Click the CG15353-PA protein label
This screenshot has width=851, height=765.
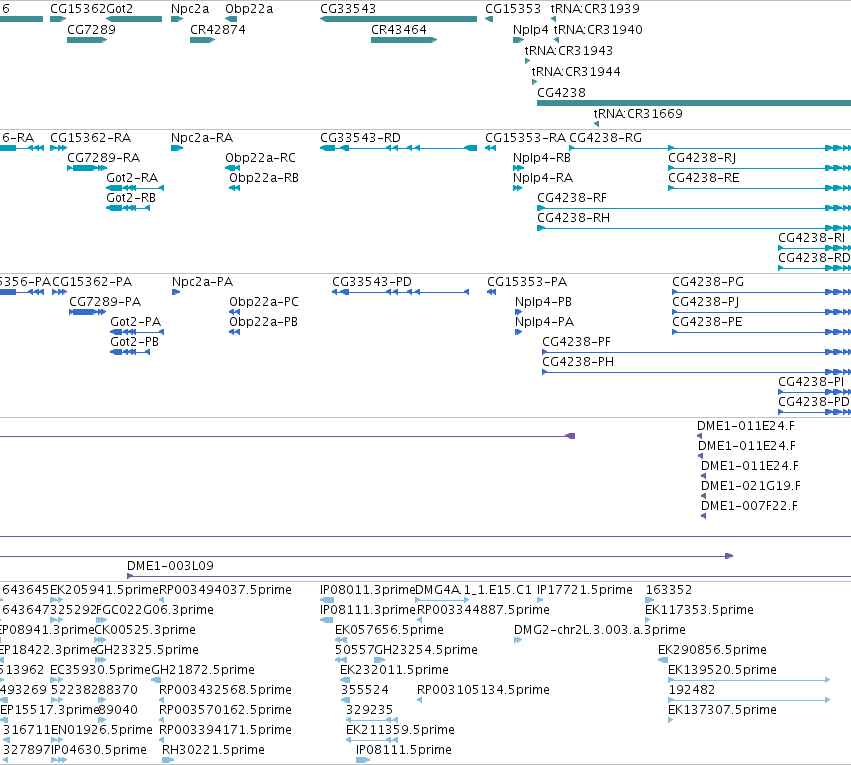click(527, 282)
